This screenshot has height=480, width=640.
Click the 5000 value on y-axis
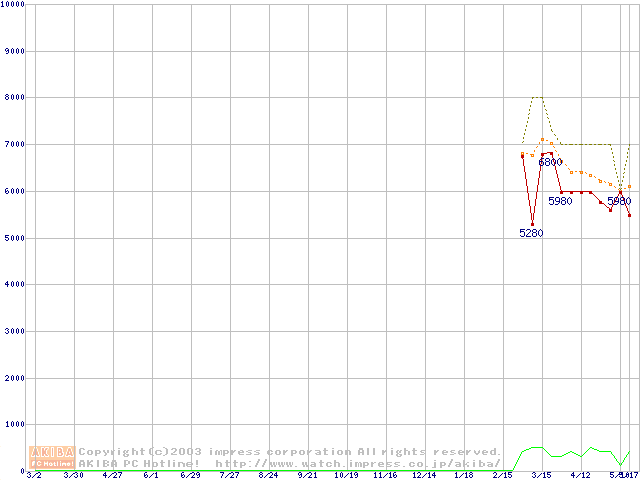[14, 238]
